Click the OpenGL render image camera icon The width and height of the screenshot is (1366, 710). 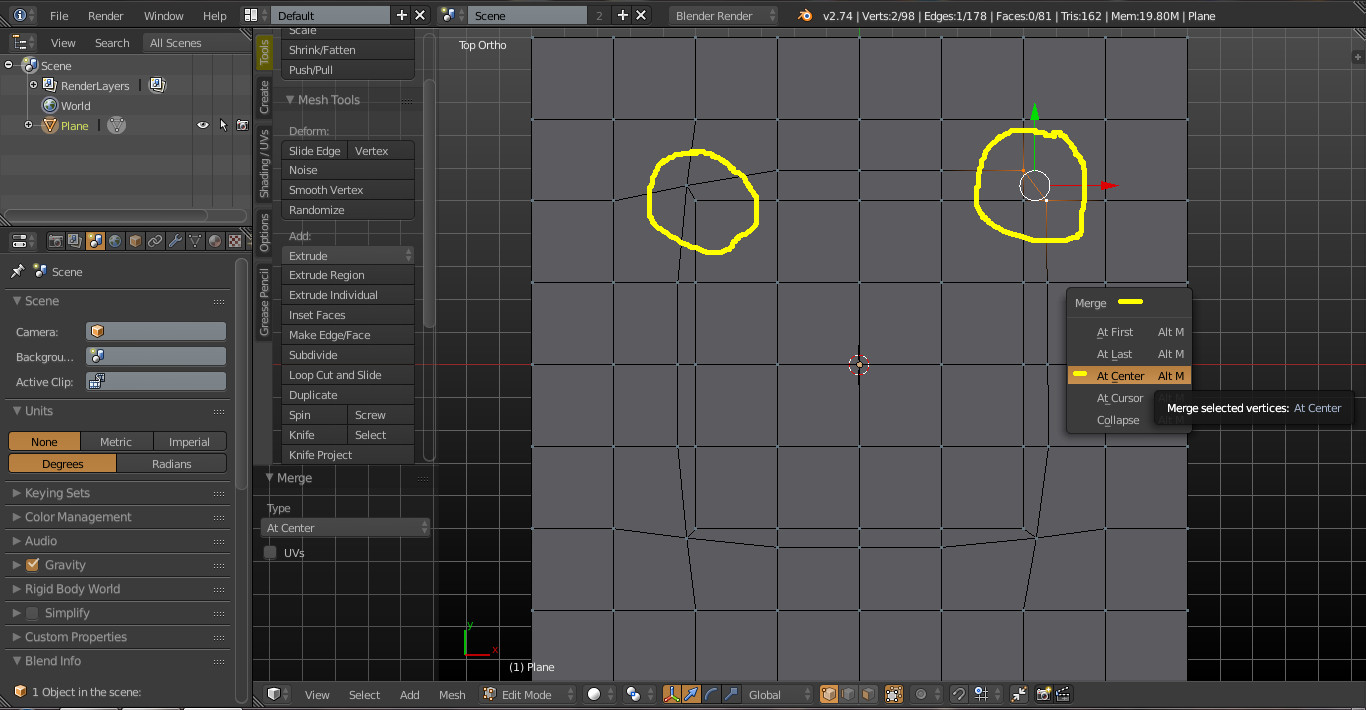[x=1044, y=694]
